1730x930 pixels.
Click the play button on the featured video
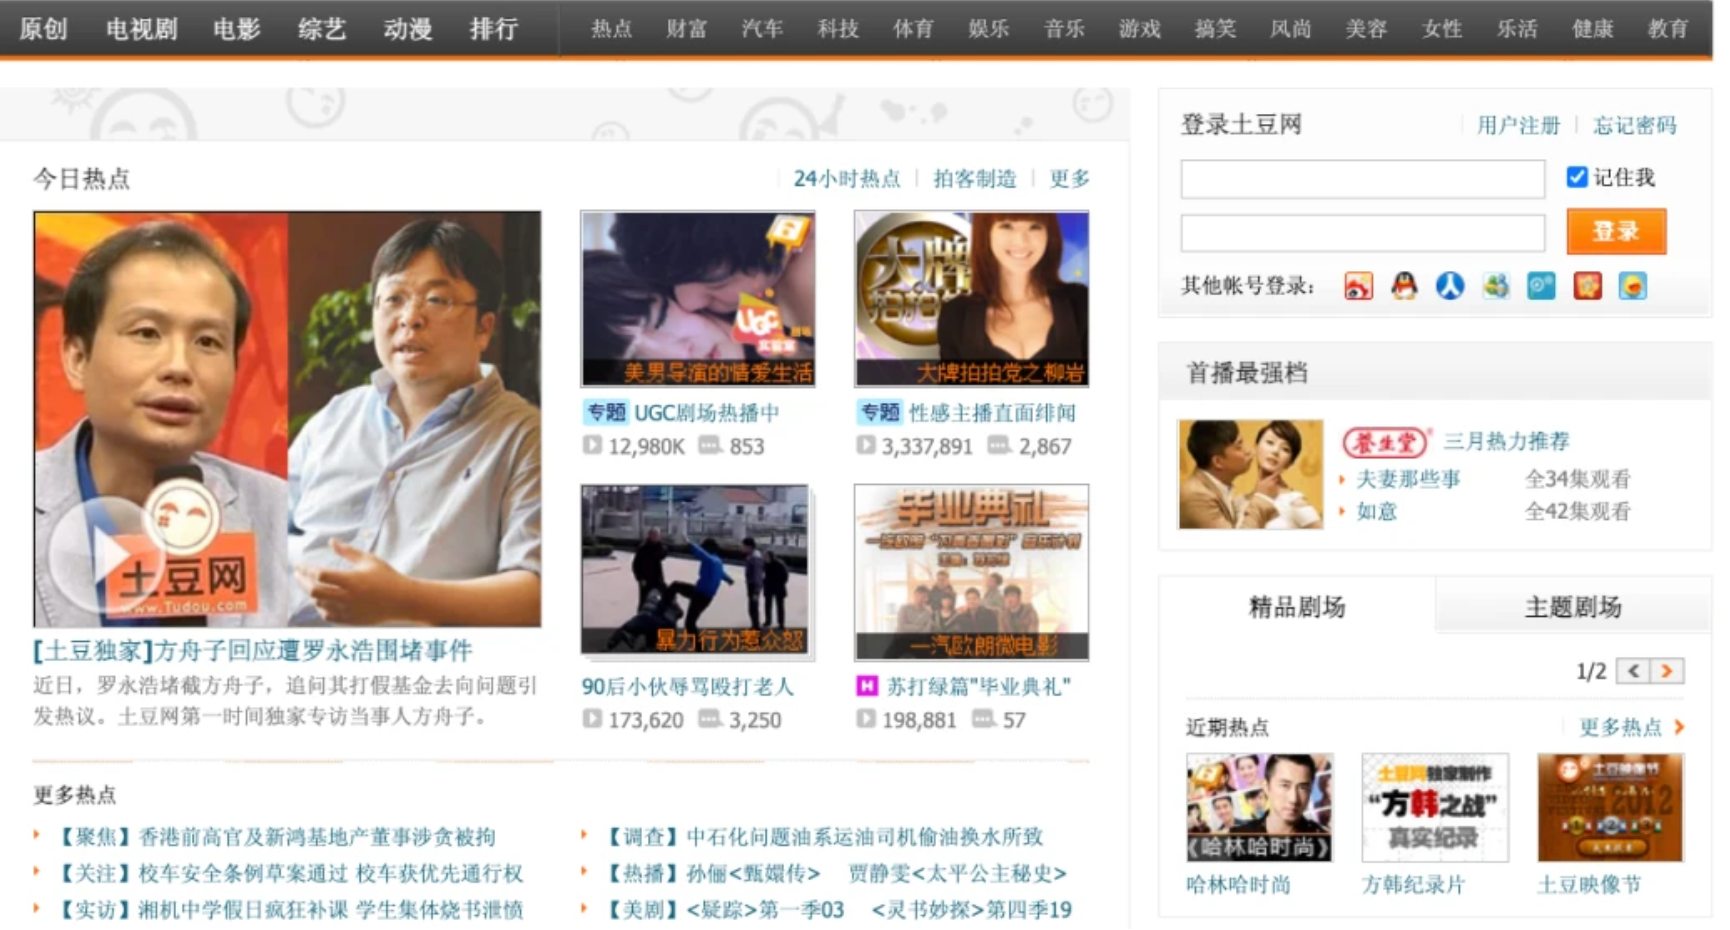click(109, 557)
